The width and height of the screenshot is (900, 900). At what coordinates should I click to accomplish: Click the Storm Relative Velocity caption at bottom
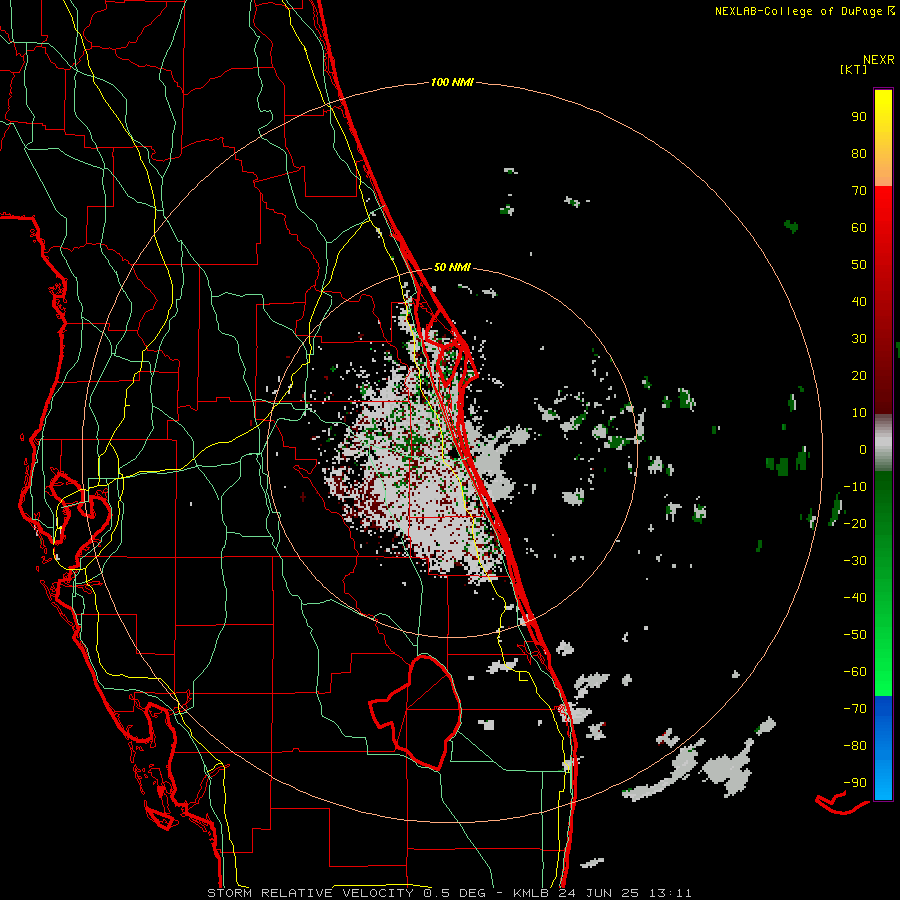[449, 893]
